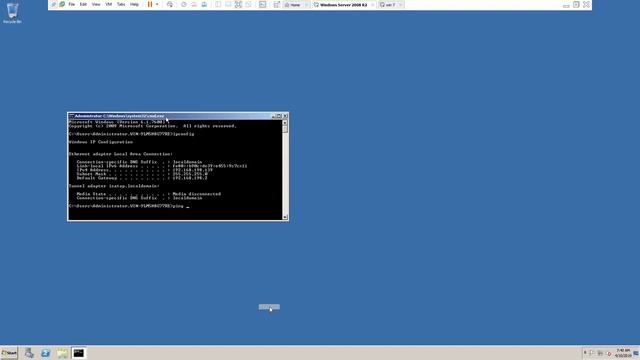The height and width of the screenshot is (360, 640).
Task: Click the stretch guest display icon
Action: (276, 4)
